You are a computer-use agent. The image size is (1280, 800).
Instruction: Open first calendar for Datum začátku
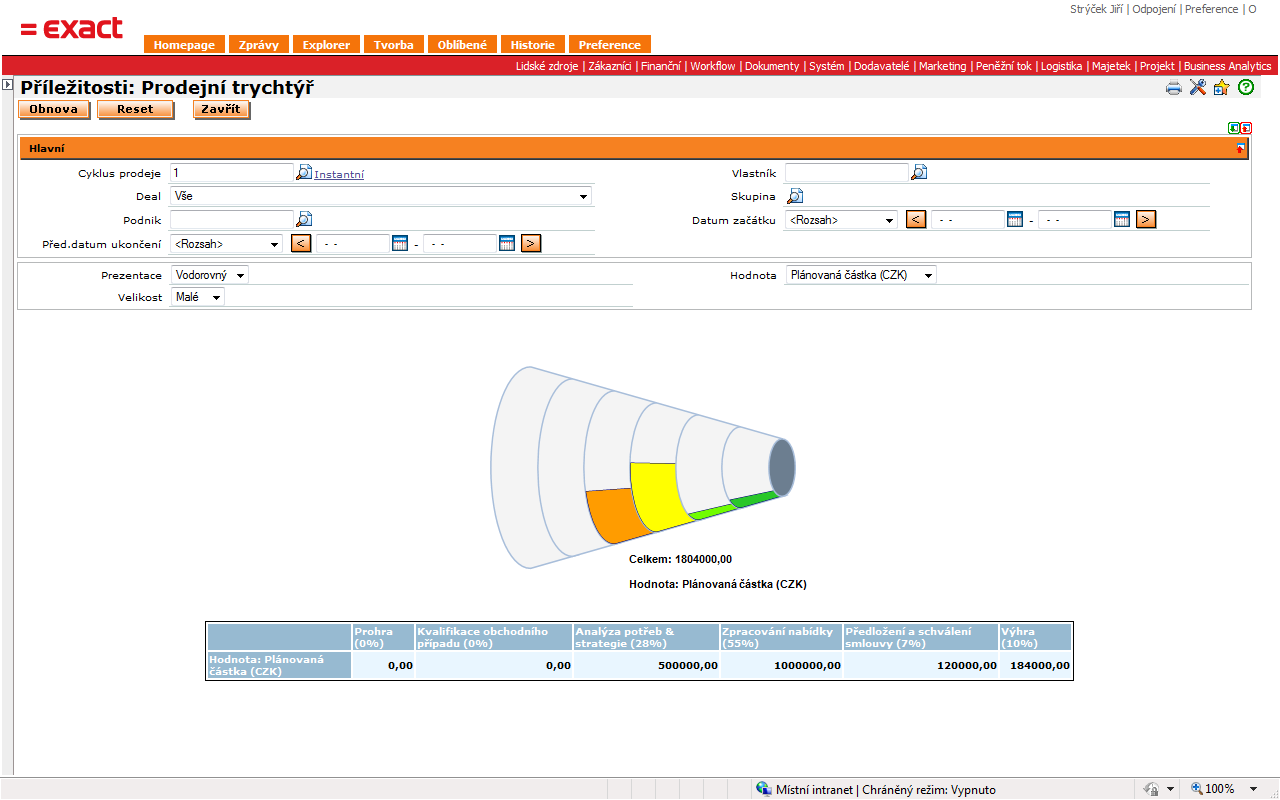pyautogui.click(x=1015, y=219)
